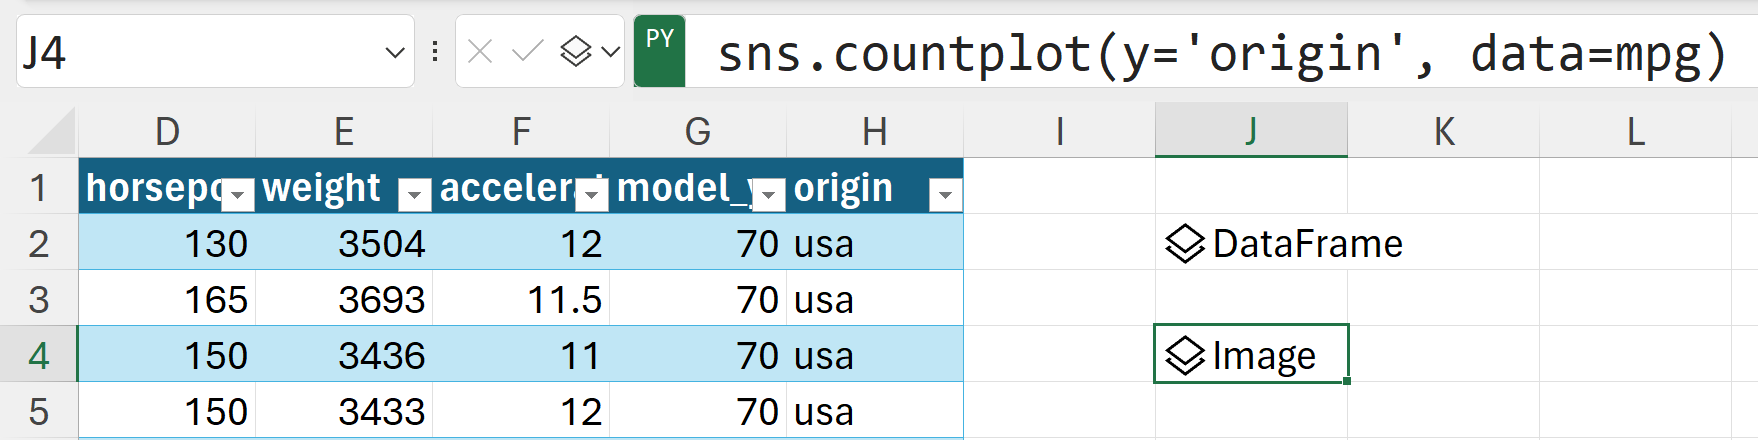The height and width of the screenshot is (440, 1758).
Task: Select cell E2 containing 3504
Action: (x=344, y=244)
